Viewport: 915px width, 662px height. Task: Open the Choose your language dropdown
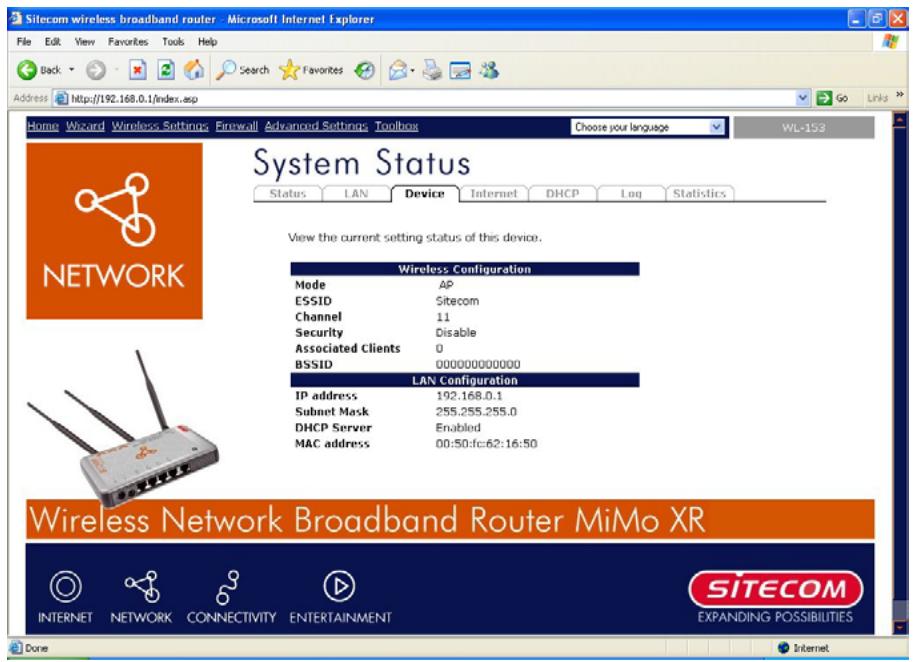pos(648,127)
